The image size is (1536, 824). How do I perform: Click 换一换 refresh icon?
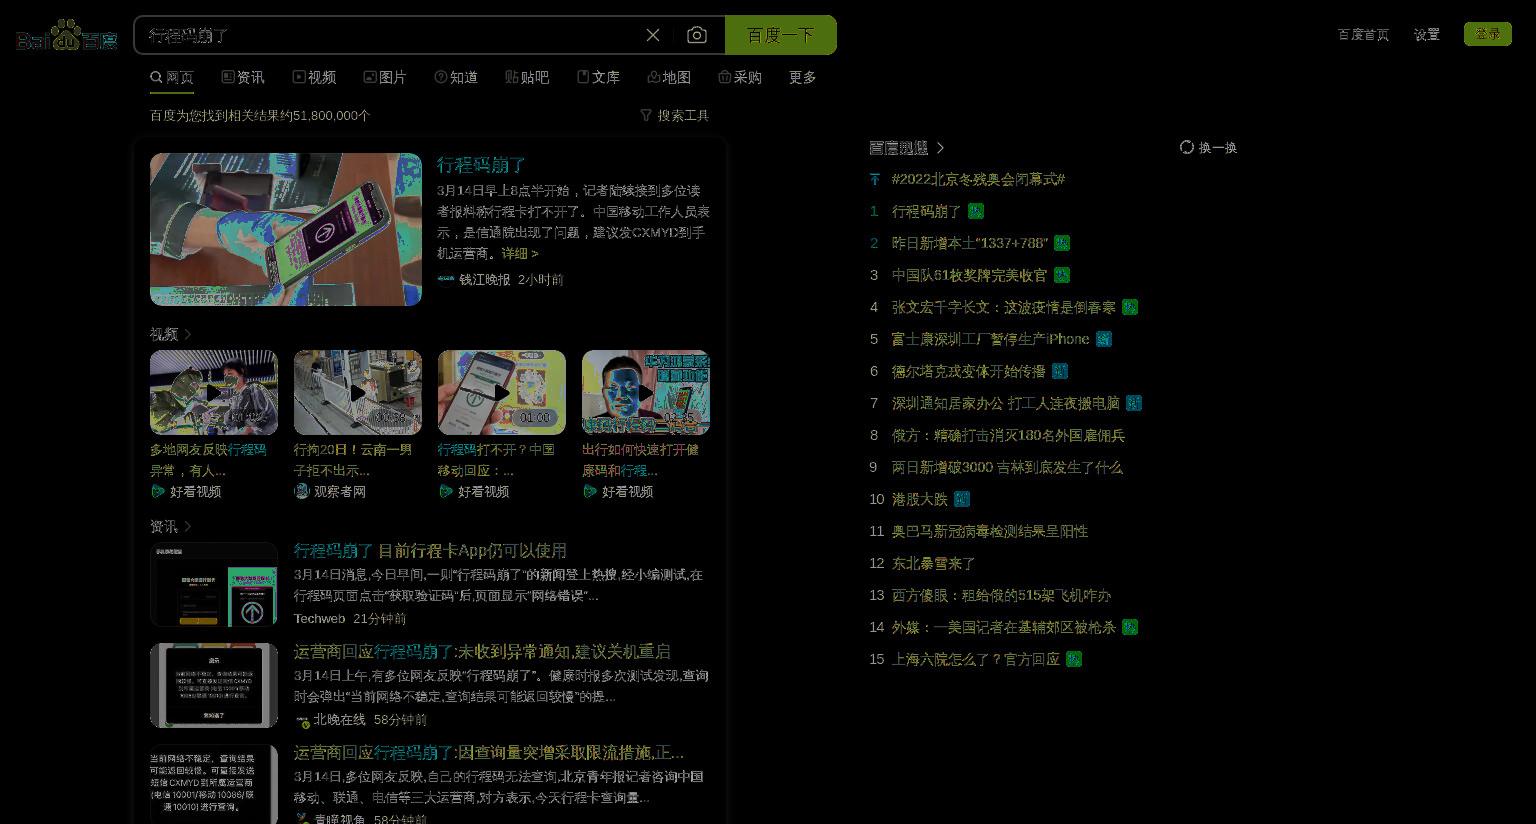1187,147
